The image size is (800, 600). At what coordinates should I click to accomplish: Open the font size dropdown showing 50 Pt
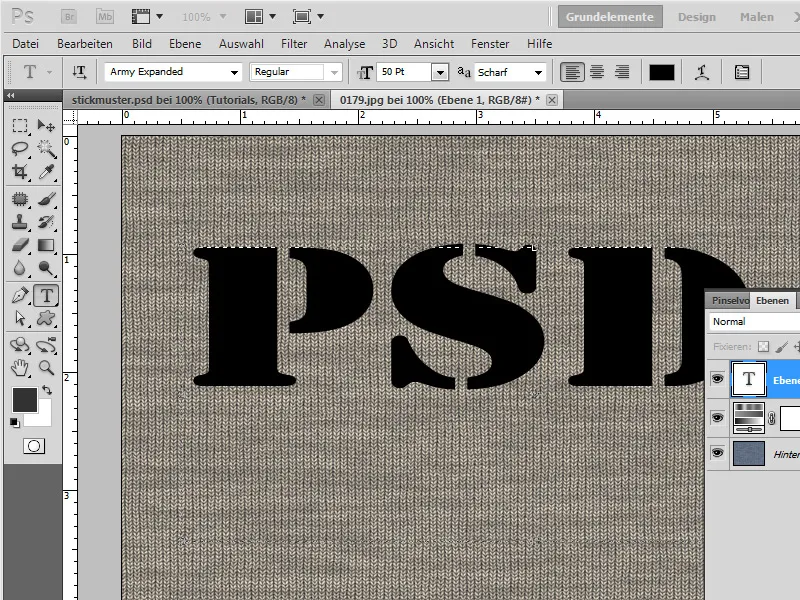coord(440,72)
